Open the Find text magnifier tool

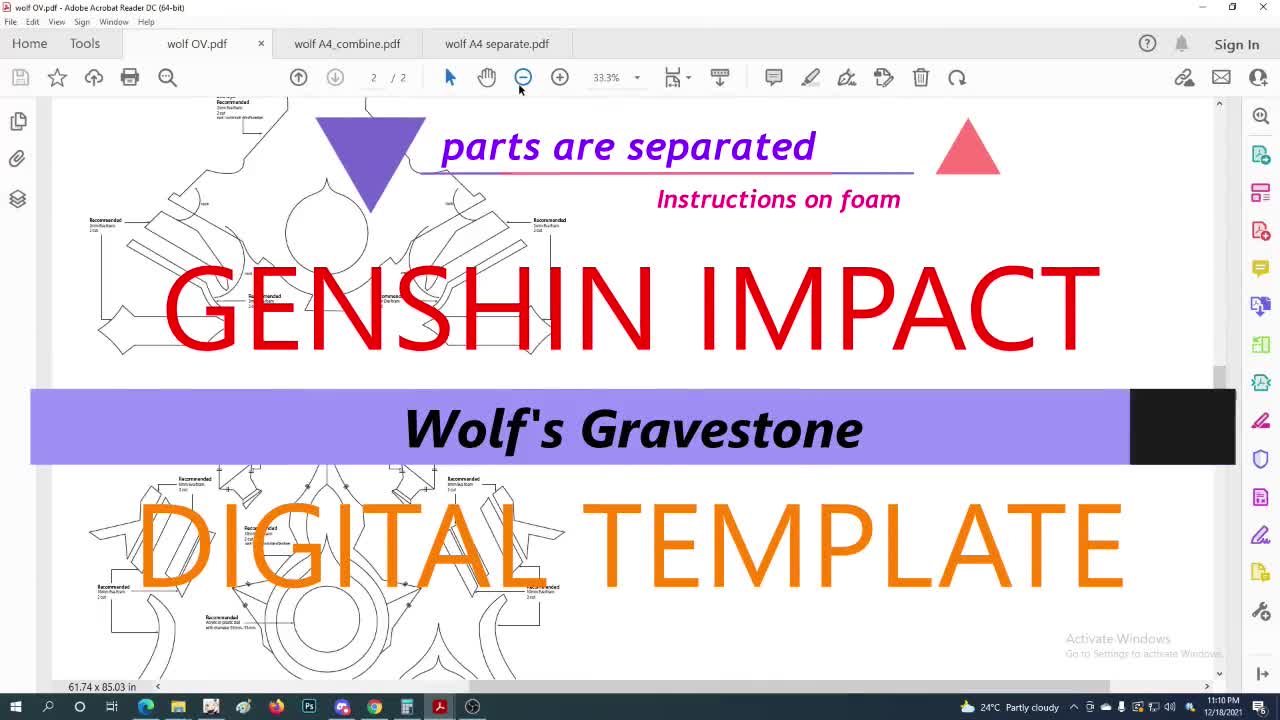(167, 77)
